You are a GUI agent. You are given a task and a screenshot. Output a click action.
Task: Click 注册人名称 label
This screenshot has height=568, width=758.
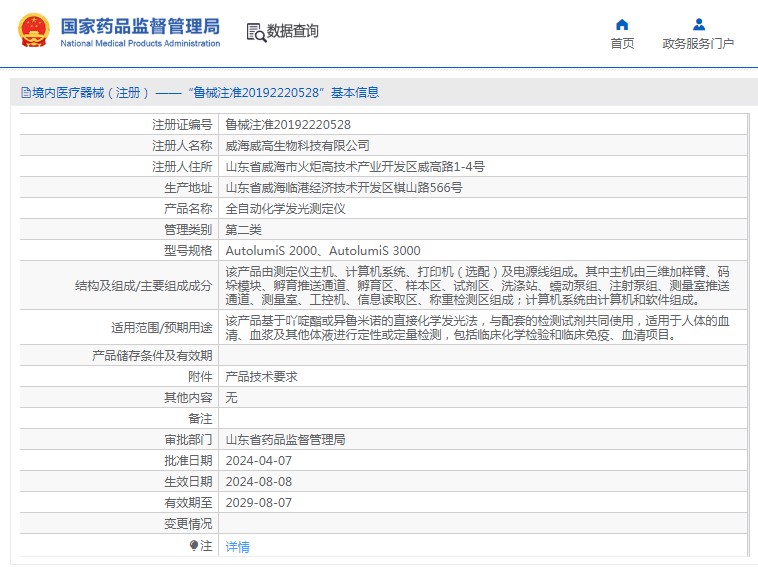[182, 146]
